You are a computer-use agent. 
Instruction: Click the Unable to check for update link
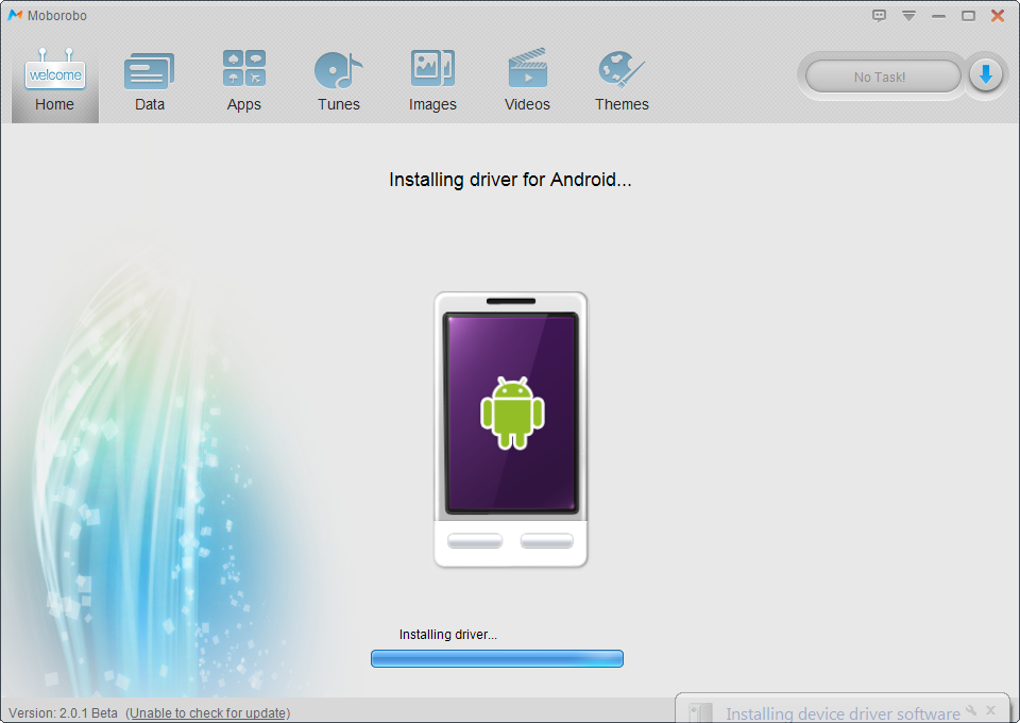coord(208,713)
